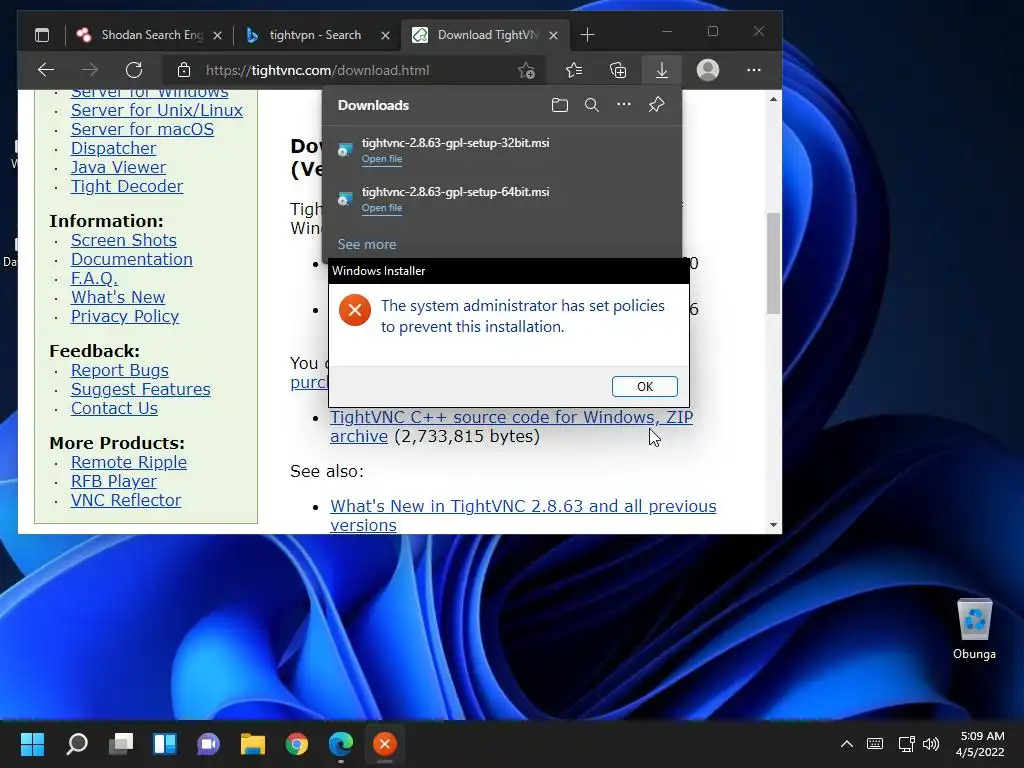1024x768 pixels.
Task: Open File Explorer from the taskbar
Action: pos(253,744)
